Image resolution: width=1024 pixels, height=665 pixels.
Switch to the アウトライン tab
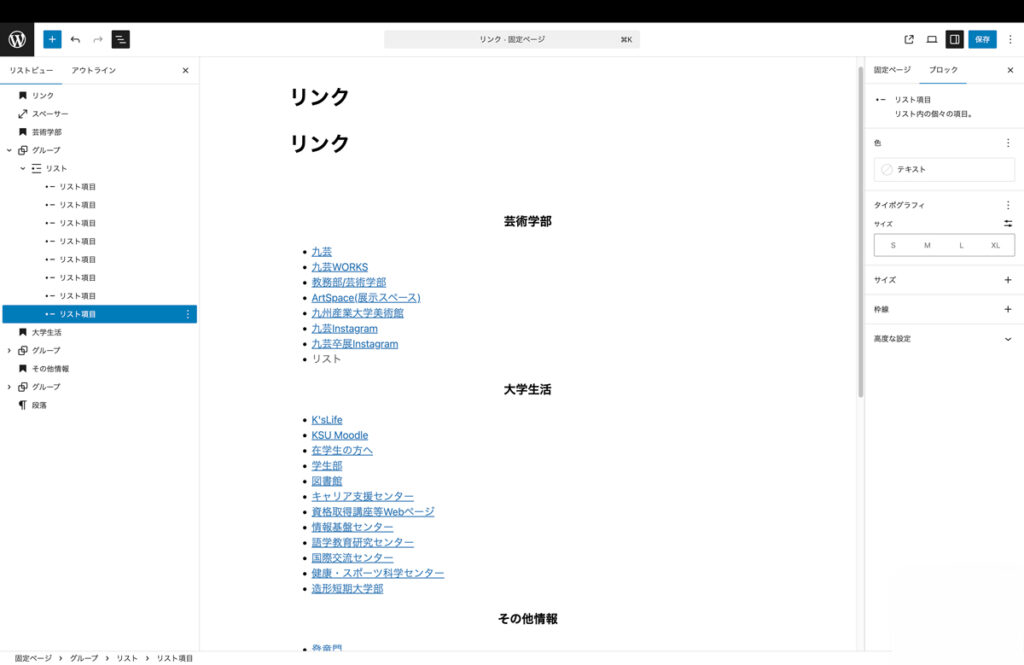[93, 71]
